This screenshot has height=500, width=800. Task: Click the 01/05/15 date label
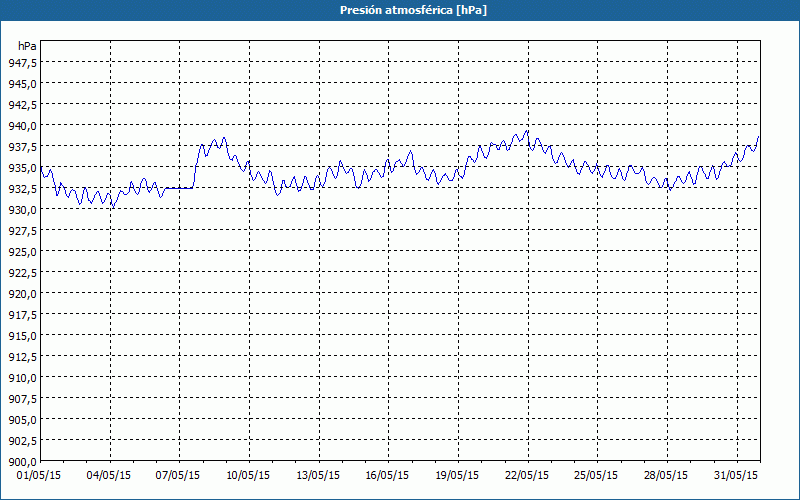click(x=39, y=475)
